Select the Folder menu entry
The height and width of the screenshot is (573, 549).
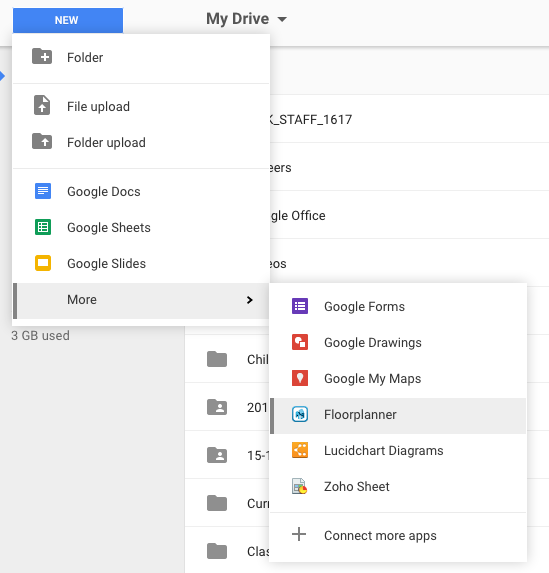(x=141, y=57)
